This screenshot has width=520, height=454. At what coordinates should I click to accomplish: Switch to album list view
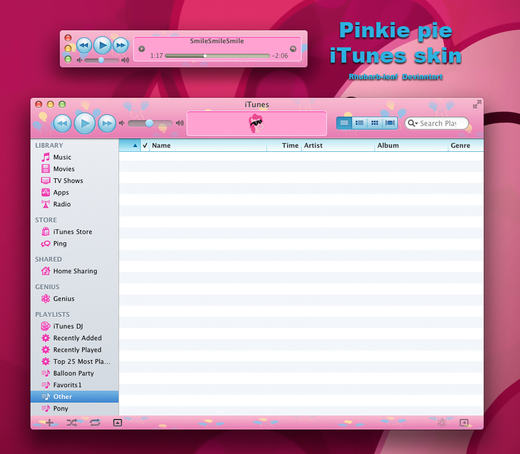point(359,123)
